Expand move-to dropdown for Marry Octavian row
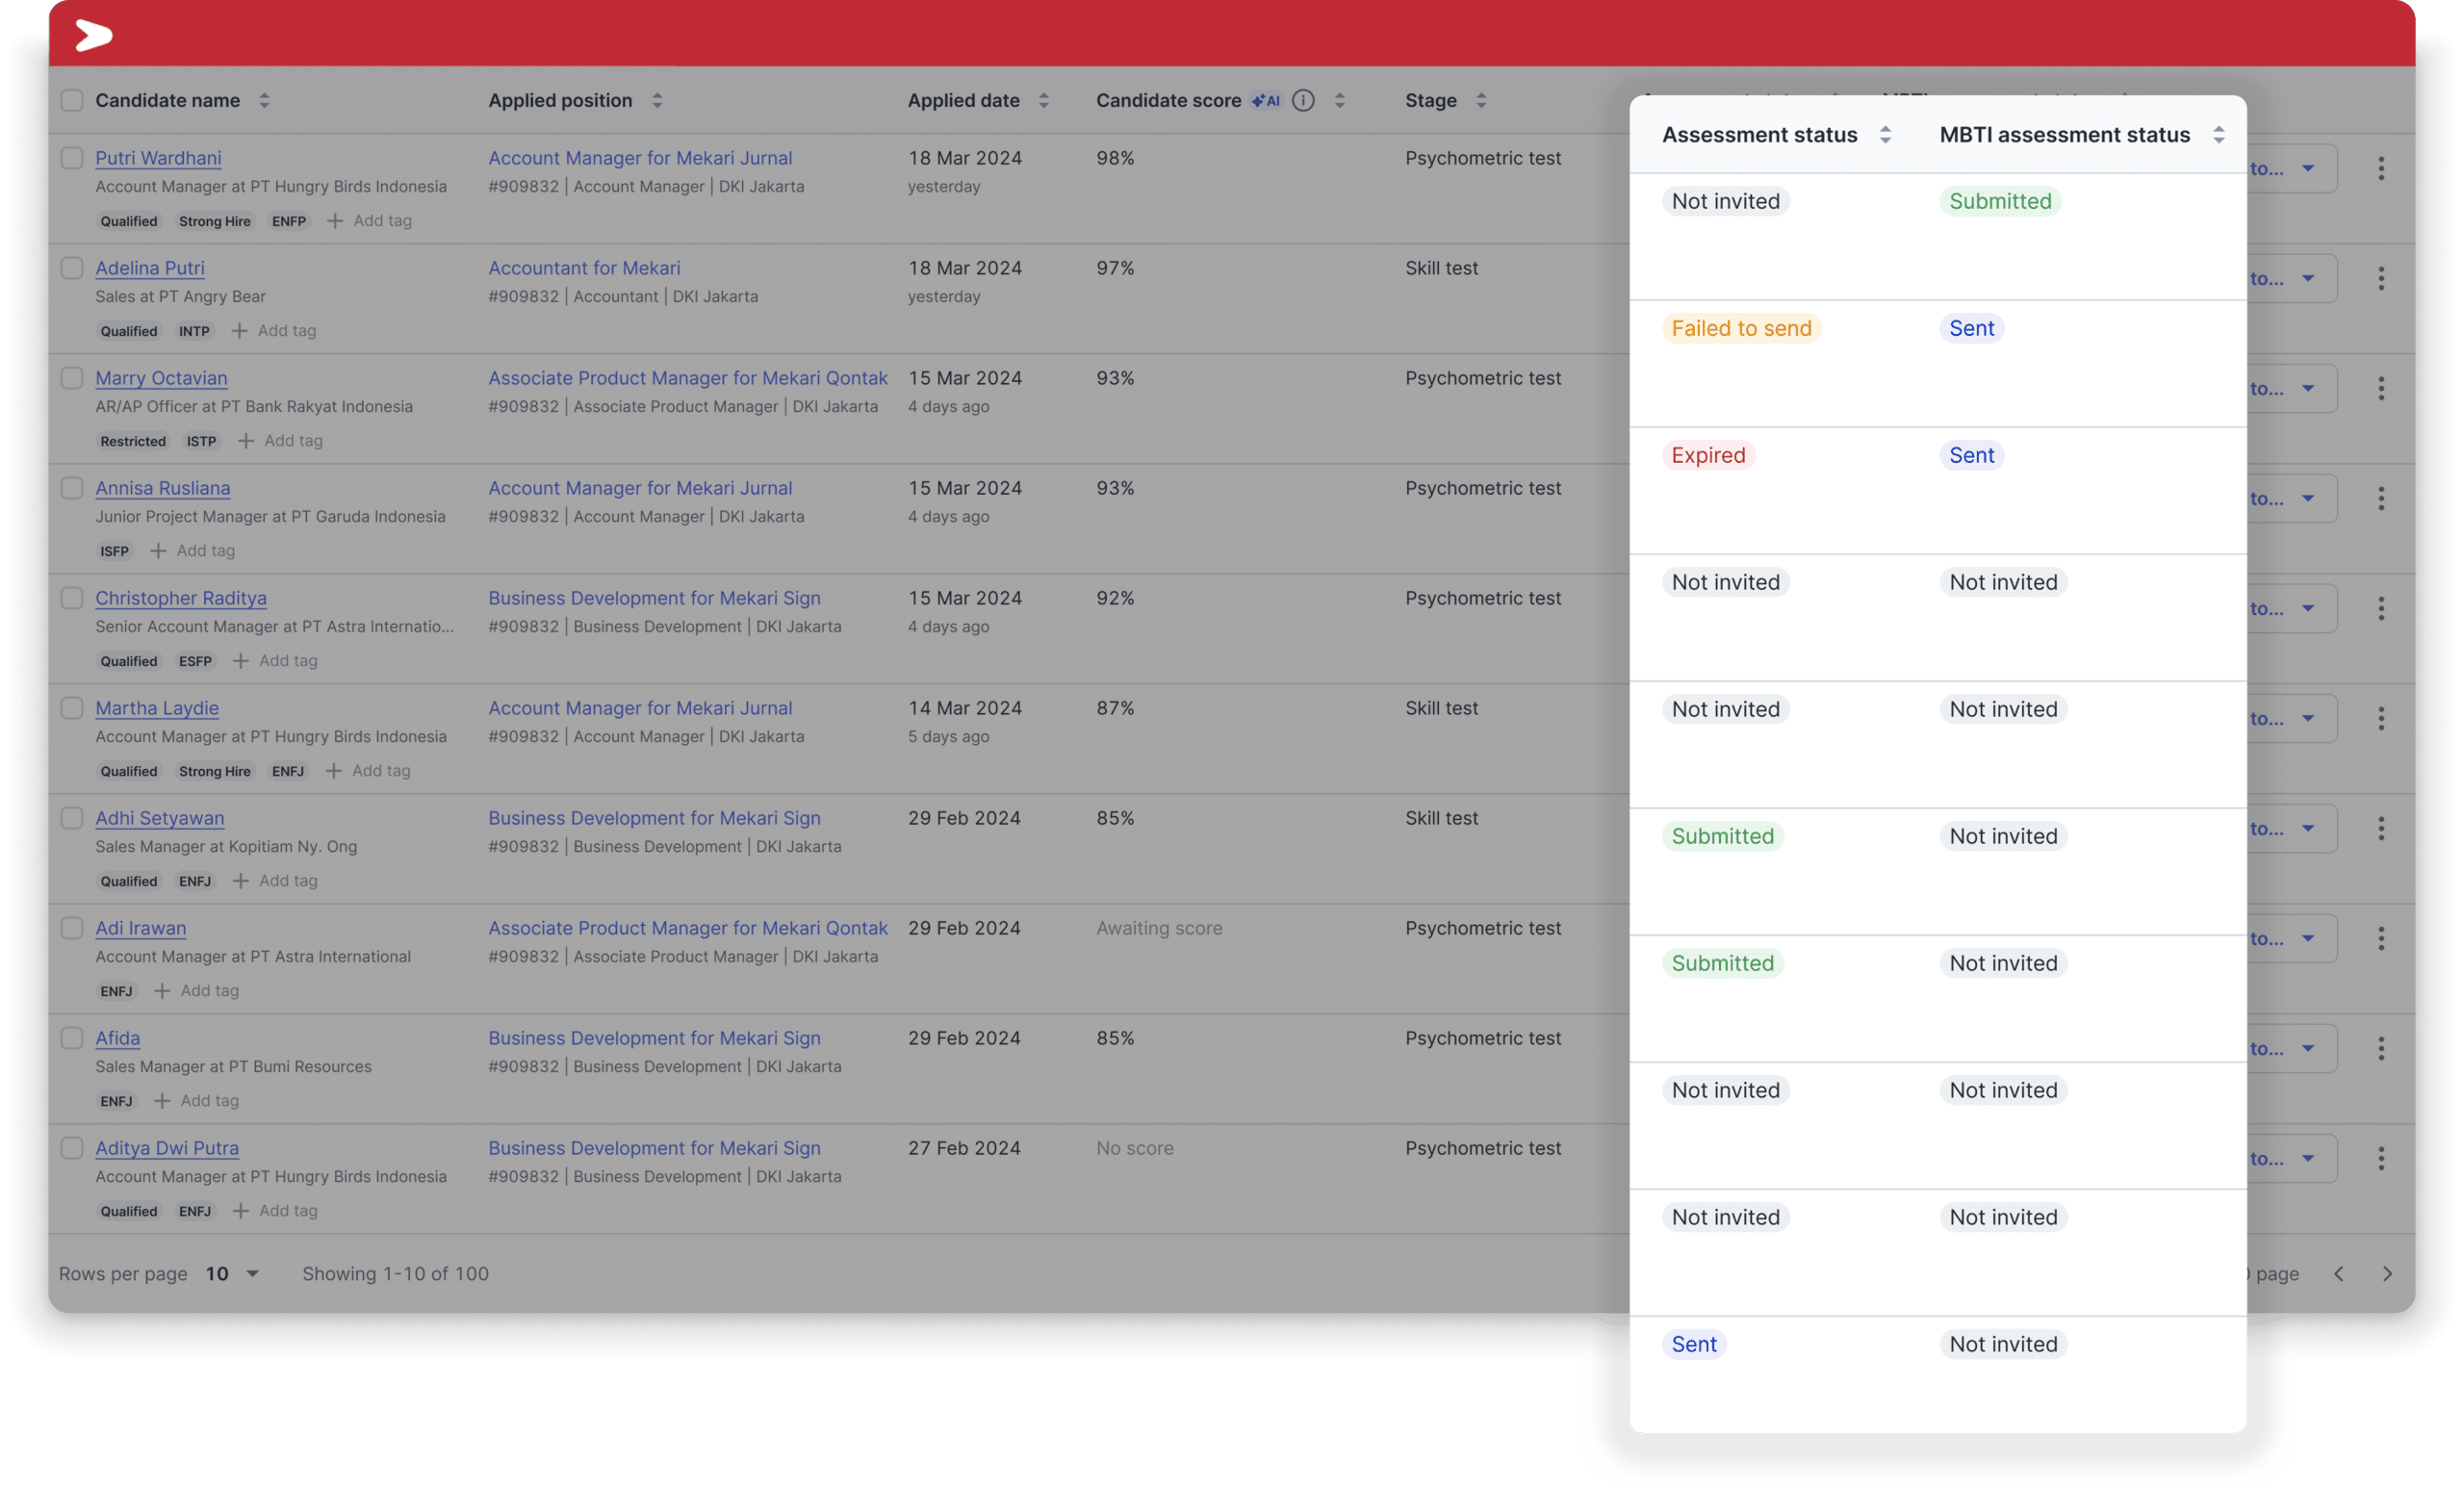The width and height of the screenshot is (2464, 1487). point(2307,388)
